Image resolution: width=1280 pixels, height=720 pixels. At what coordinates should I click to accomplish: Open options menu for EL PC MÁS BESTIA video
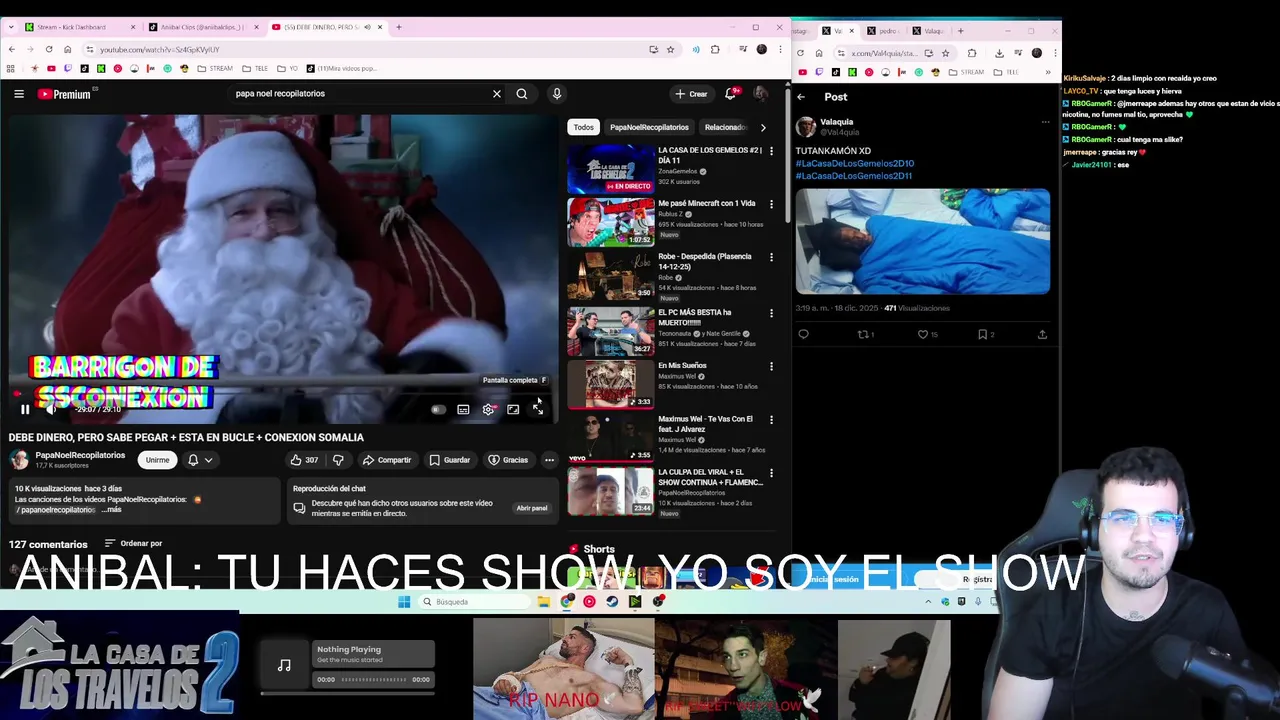pos(771,313)
